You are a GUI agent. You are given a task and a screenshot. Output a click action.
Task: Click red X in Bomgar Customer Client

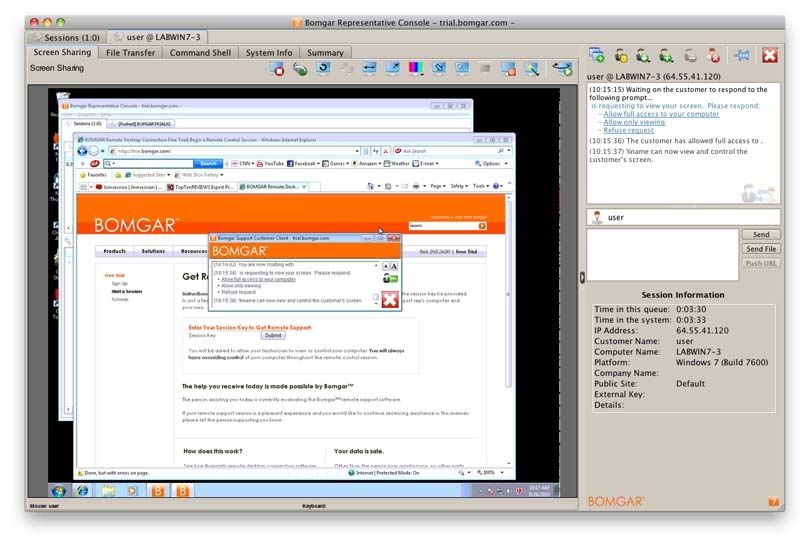390,300
